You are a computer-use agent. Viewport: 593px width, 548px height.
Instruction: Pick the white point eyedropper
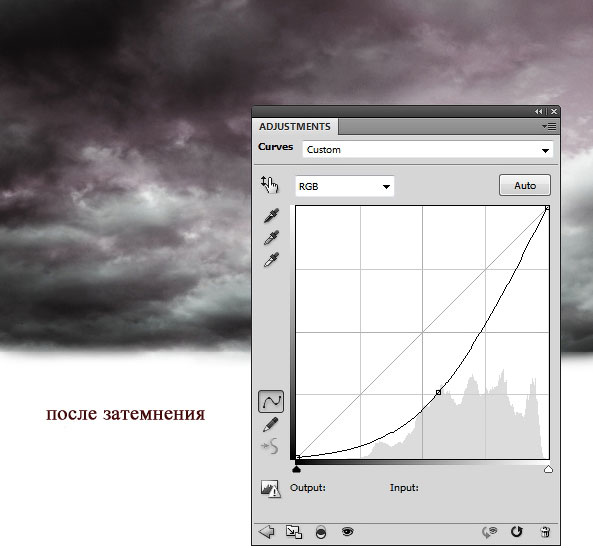pyautogui.click(x=271, y=259)
